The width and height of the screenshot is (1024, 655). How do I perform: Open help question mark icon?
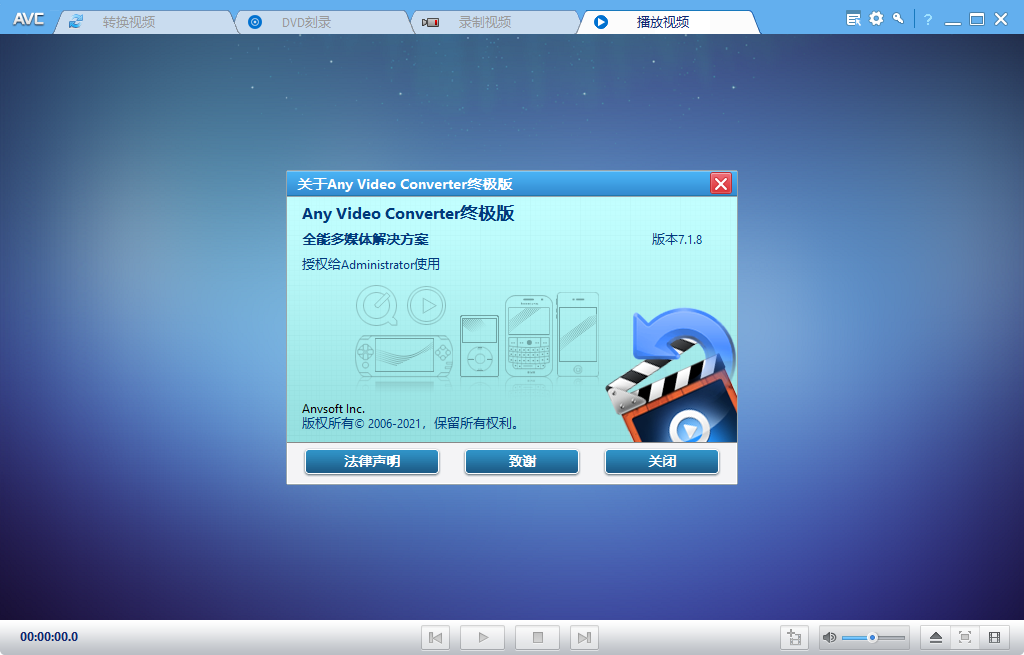[927, 20]
